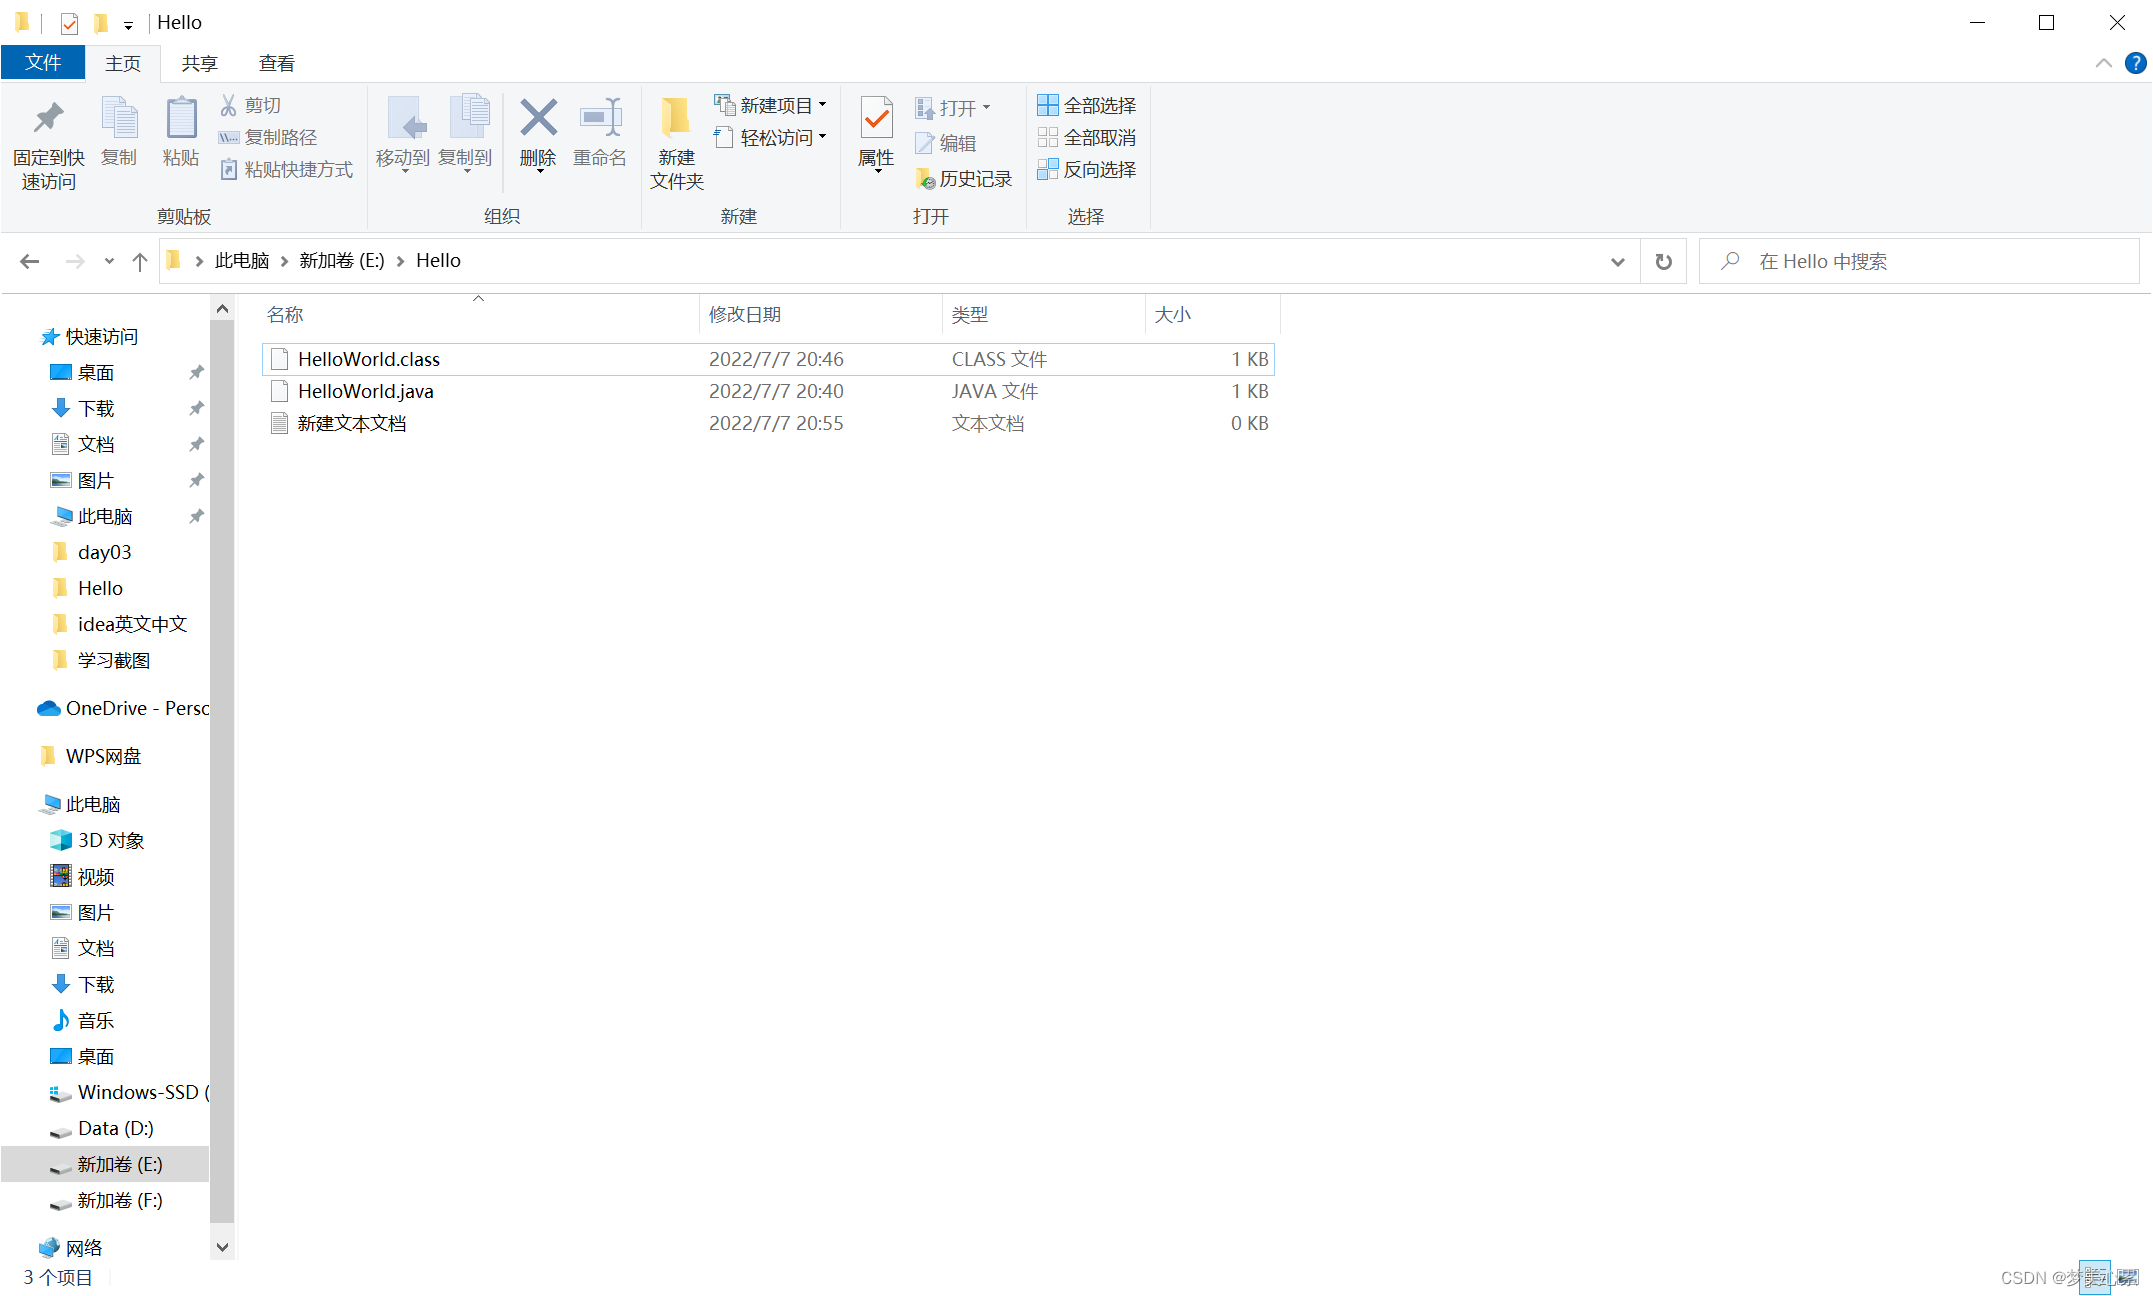
Task: Click 此电脑 in address breadcrumb
Action: coord(242,261)
